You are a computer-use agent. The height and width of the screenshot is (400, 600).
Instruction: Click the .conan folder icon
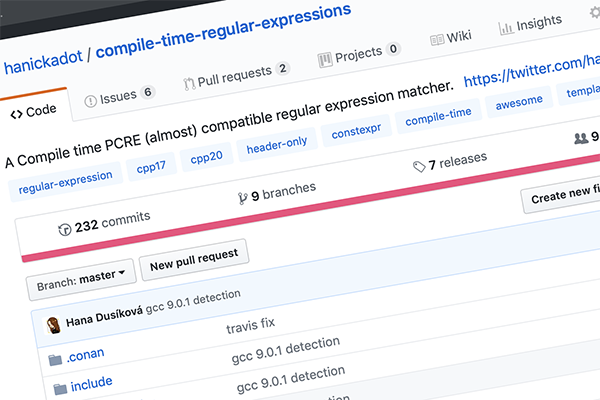pyautogui.click(x=56, y=357)
